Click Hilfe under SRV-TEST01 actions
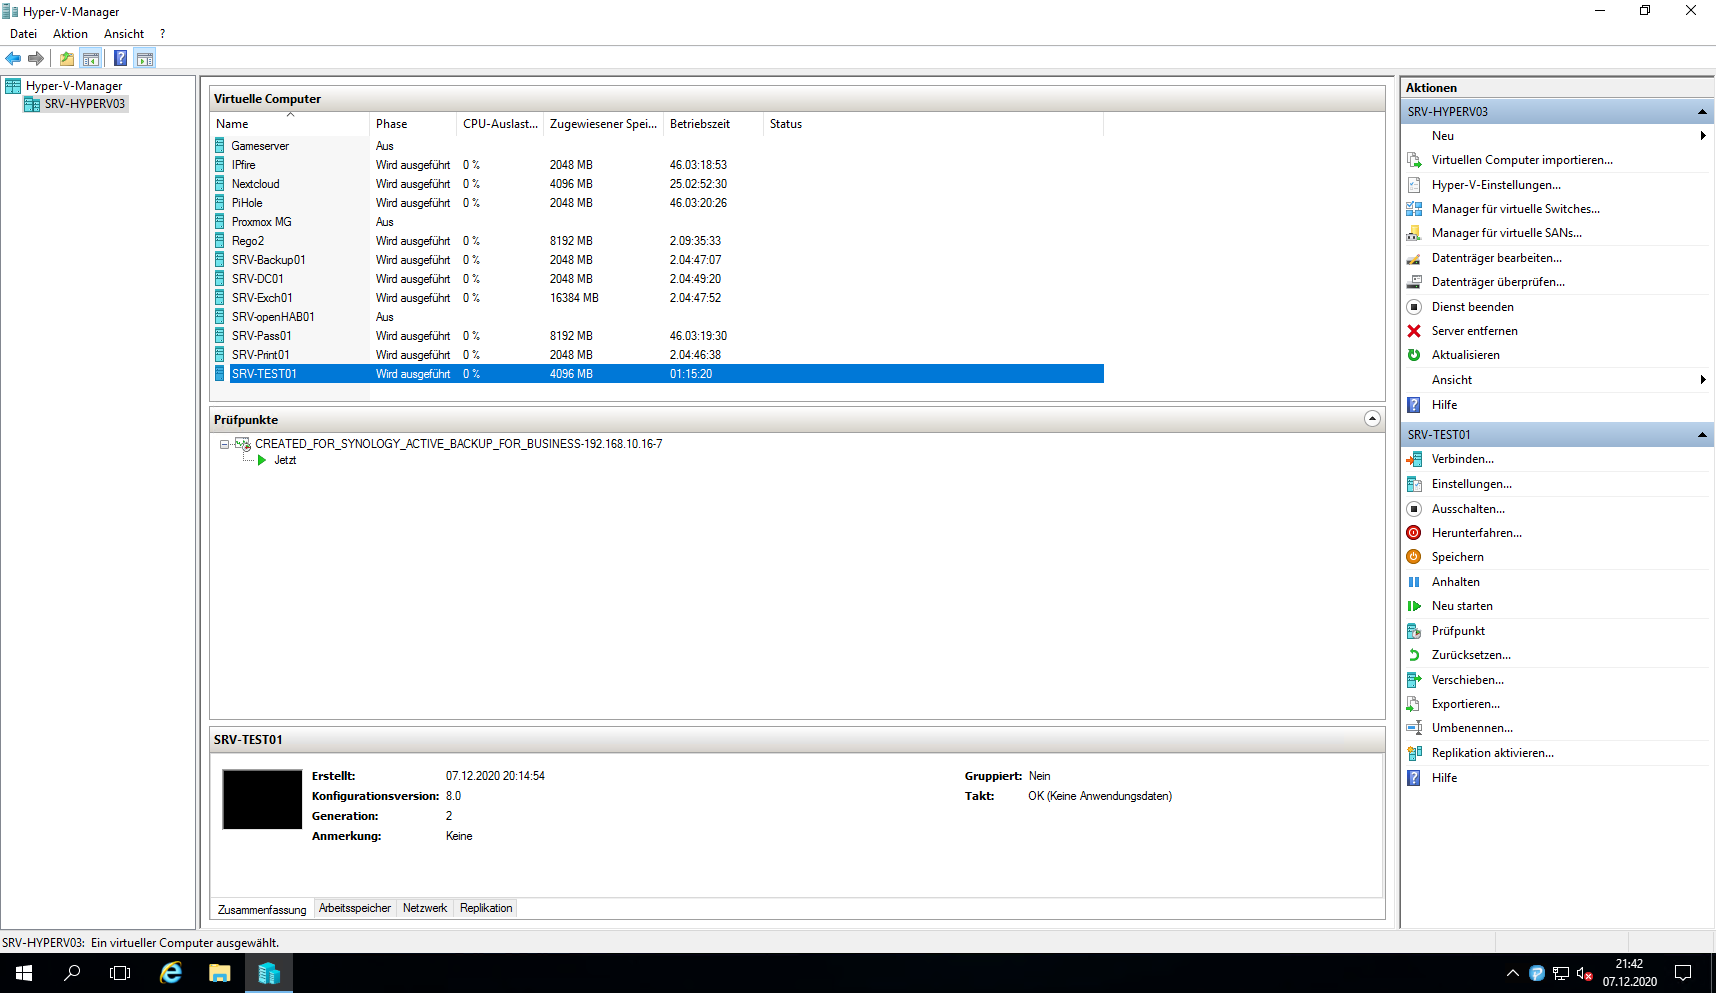 (1444, 778)
